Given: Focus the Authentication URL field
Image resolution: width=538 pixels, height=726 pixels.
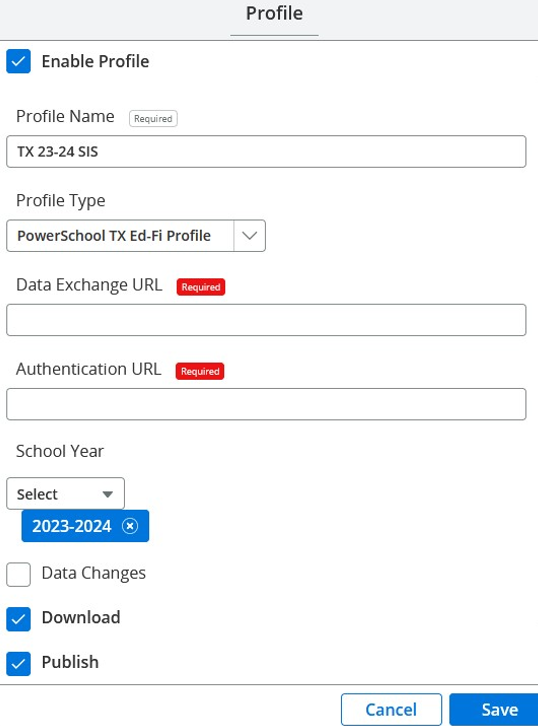Looking at the screenshot, I should [x=266, y=404].
